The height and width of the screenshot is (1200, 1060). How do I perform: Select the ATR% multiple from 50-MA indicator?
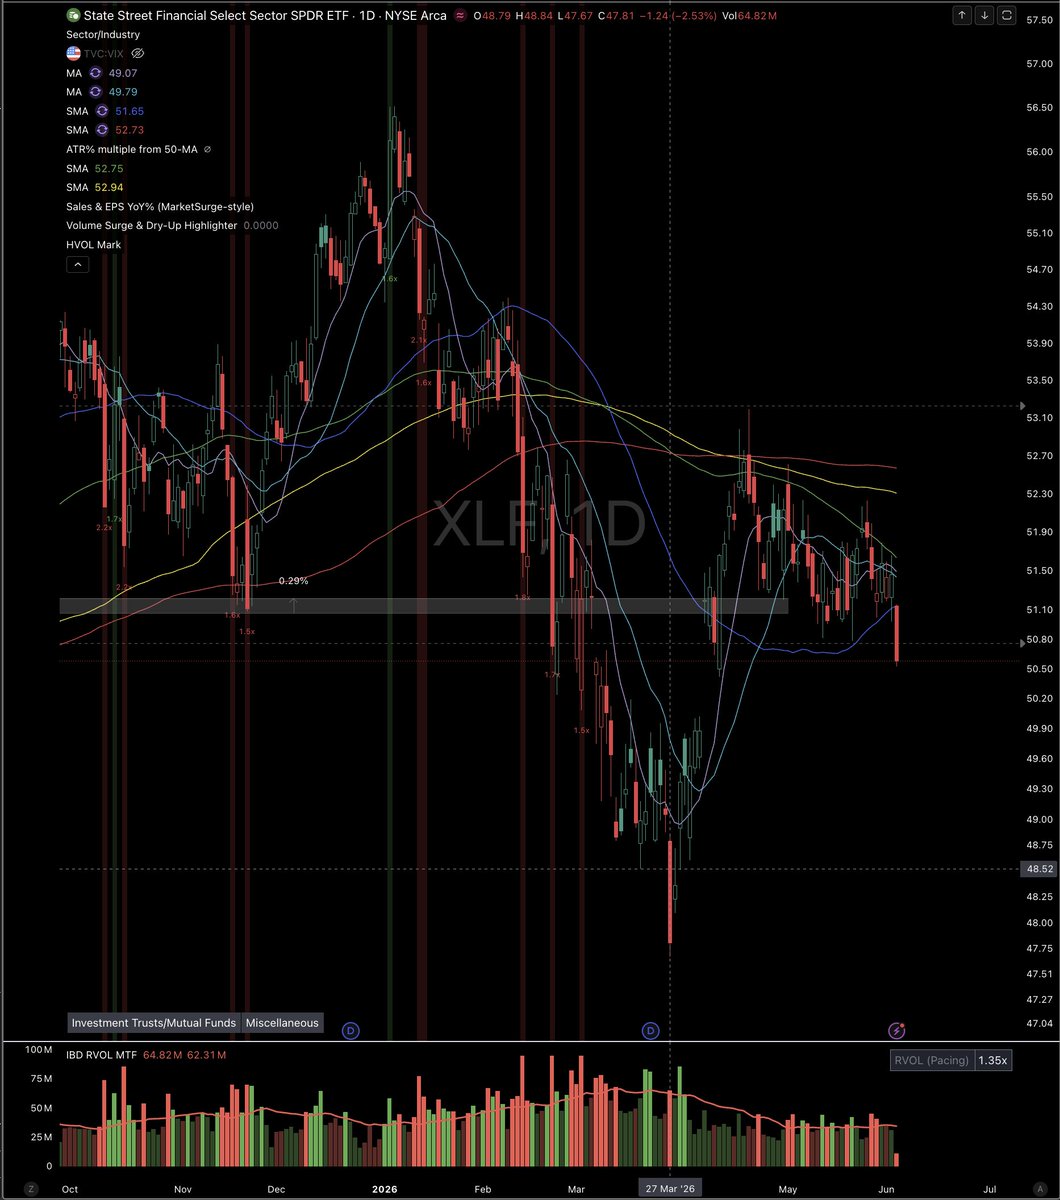pyautogui.click(x=132, y=149)
